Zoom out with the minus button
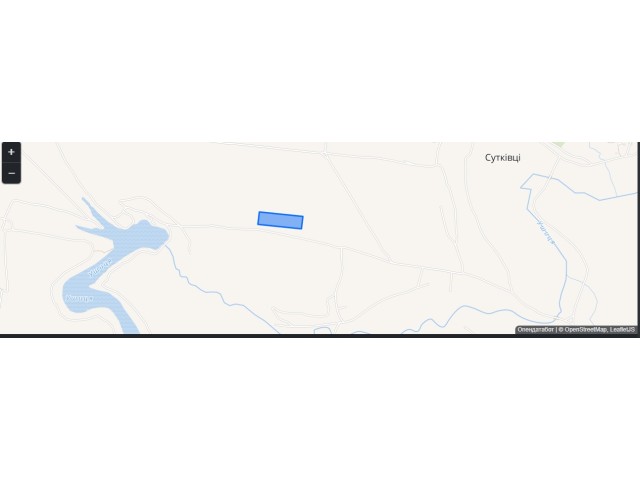Viewport: 640px width, 480px height. click(11, 173)
